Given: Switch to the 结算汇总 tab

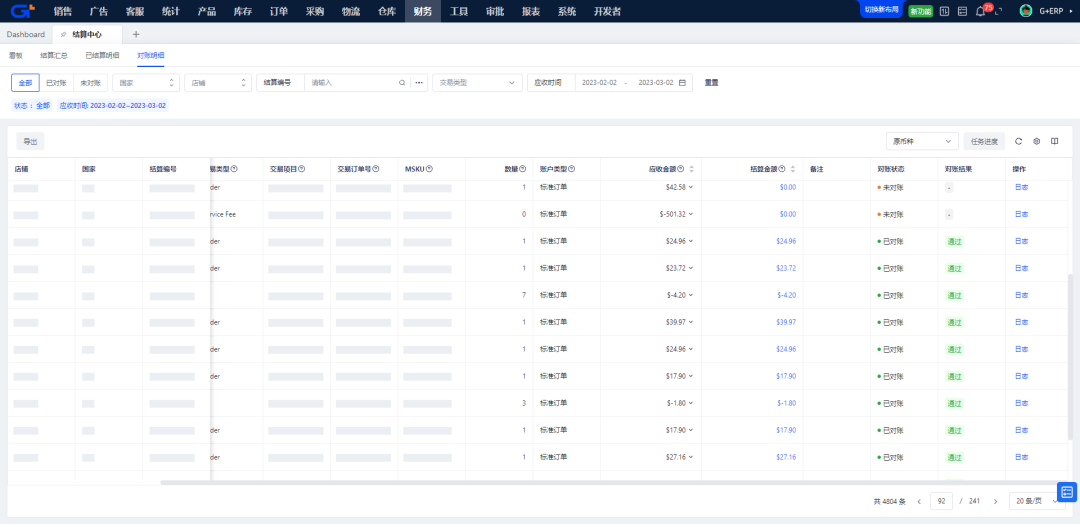Looking at the screenshot, I should [x=54, y=55].
